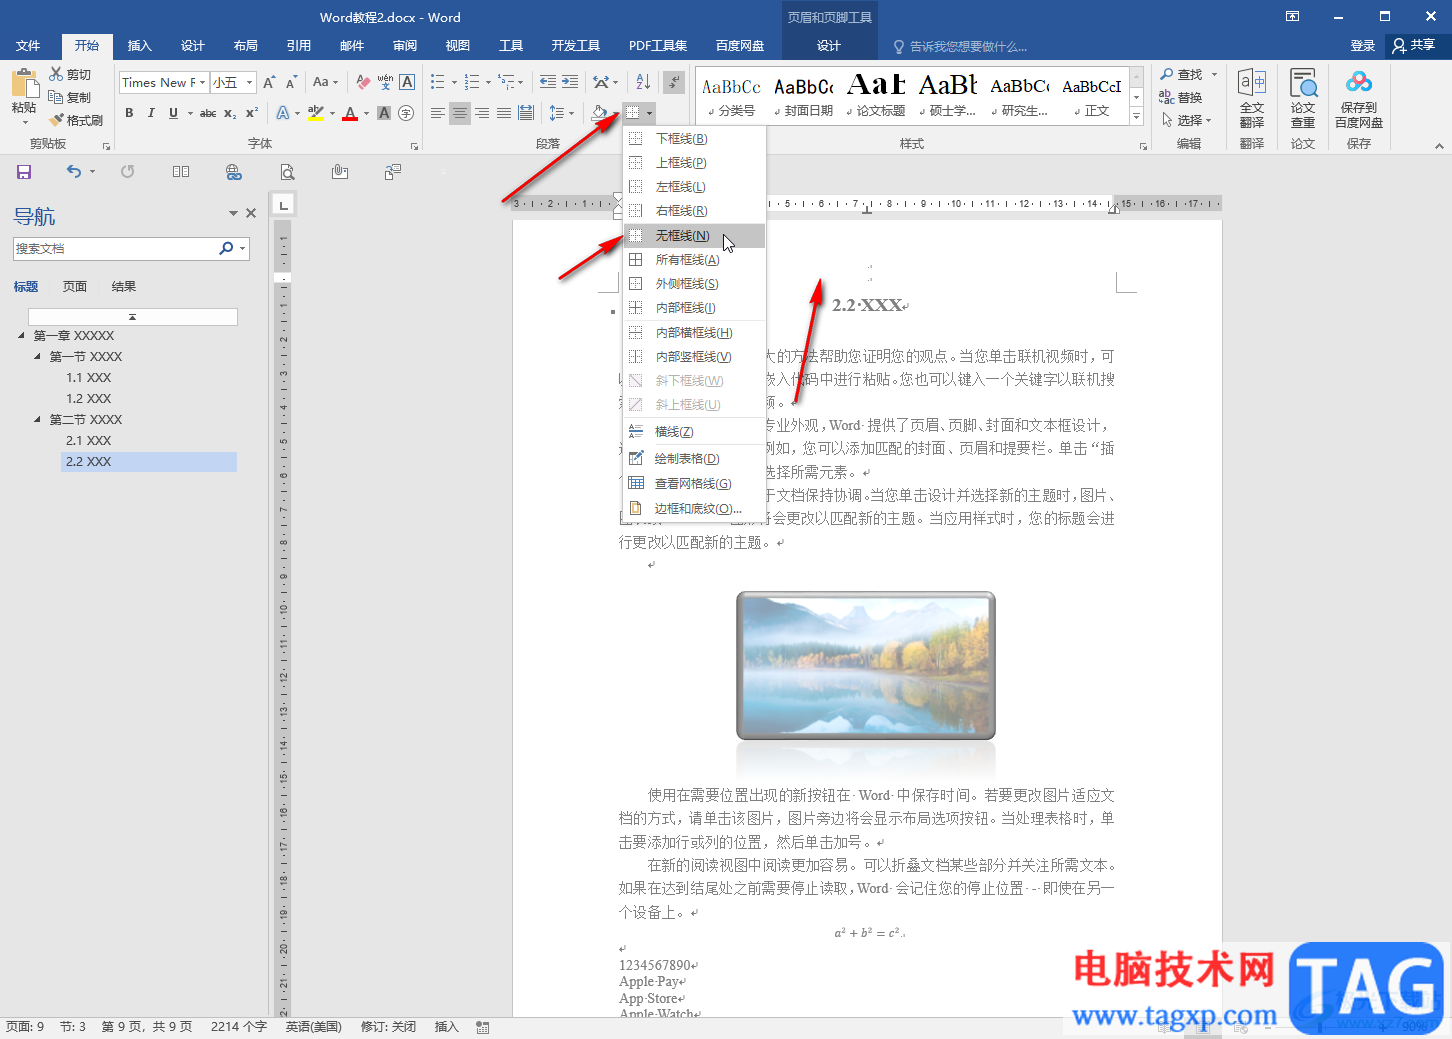Click the Paste icon in the clipboard group
The width and height of the screenshot is (1452, 1039).
click(x=23, y=81)
